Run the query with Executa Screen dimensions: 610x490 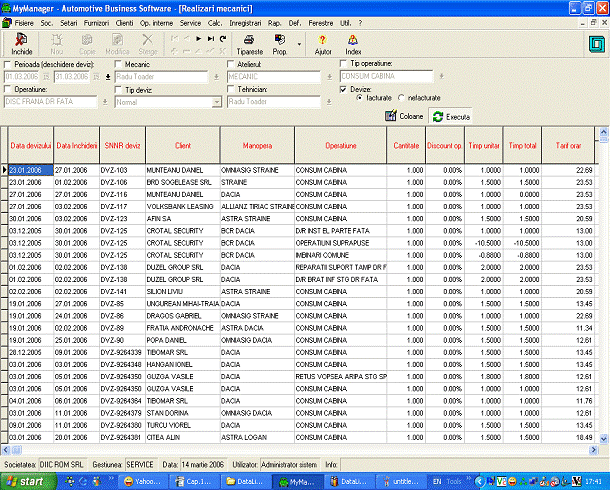tap(451, 117)
